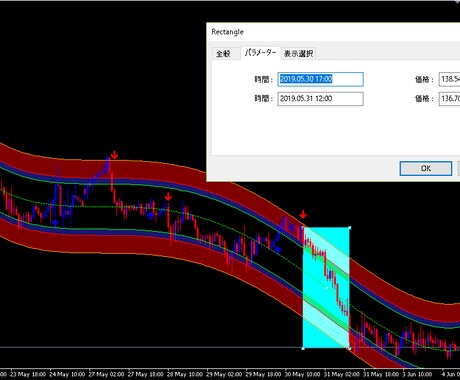Viewport: 460px width, 380px height.
Task: Click the time field showing 2019.05.30 17:00
Action: 320,79
